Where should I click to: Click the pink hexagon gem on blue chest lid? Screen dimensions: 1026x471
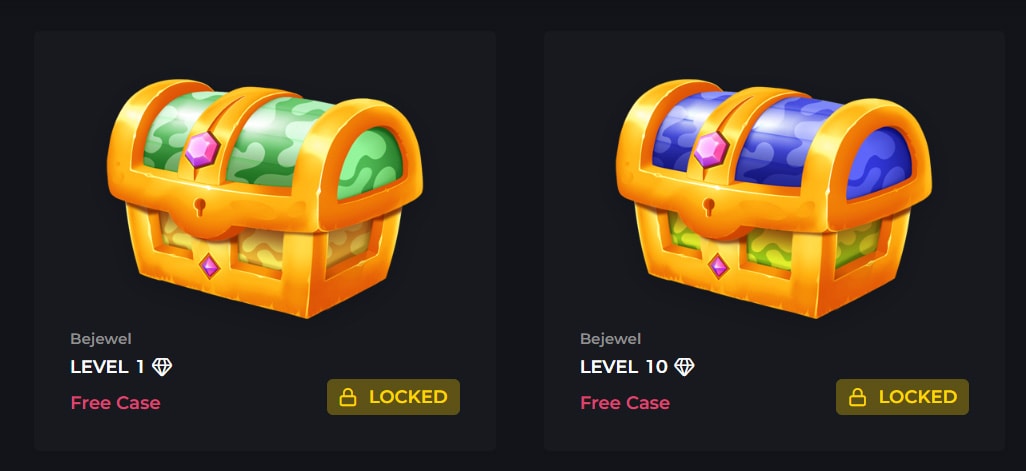[x=711, y=149]
